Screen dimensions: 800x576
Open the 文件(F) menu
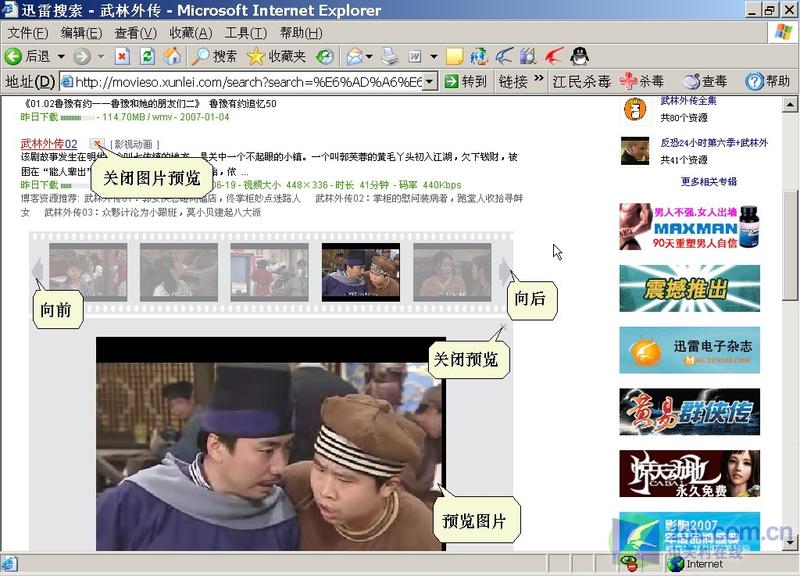[x=28, y=33]
